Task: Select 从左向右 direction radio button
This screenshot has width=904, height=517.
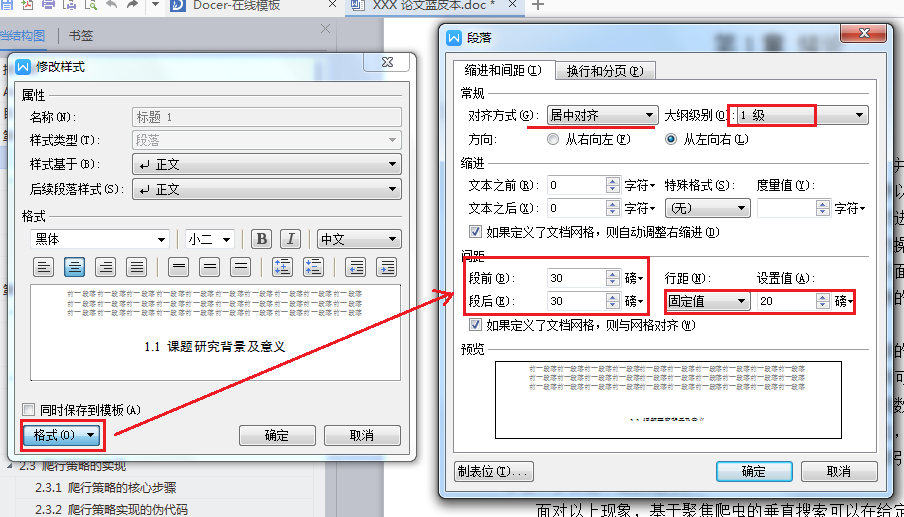Action: click(671, 139)
